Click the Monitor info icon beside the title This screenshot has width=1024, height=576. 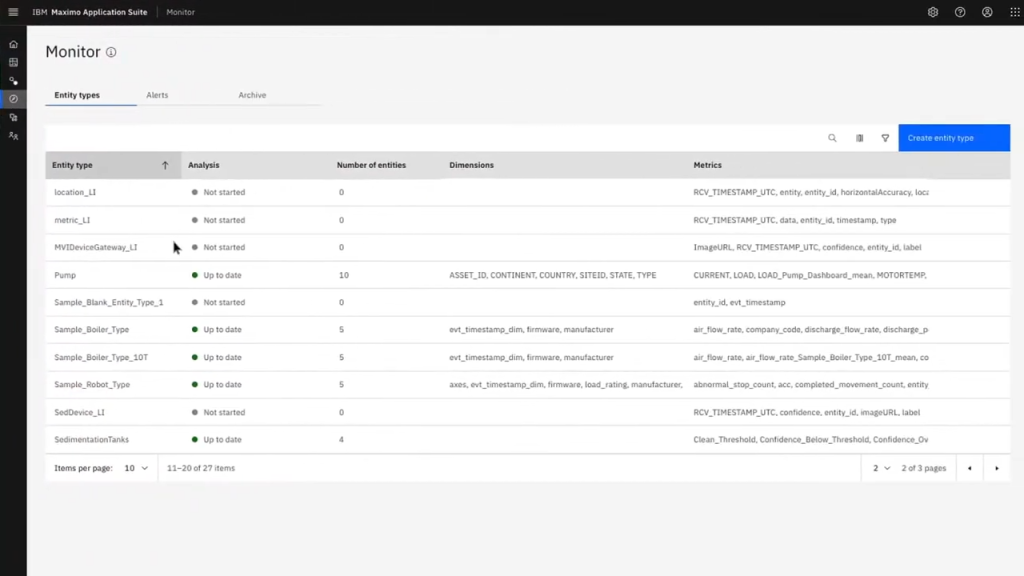pos(109,52)
